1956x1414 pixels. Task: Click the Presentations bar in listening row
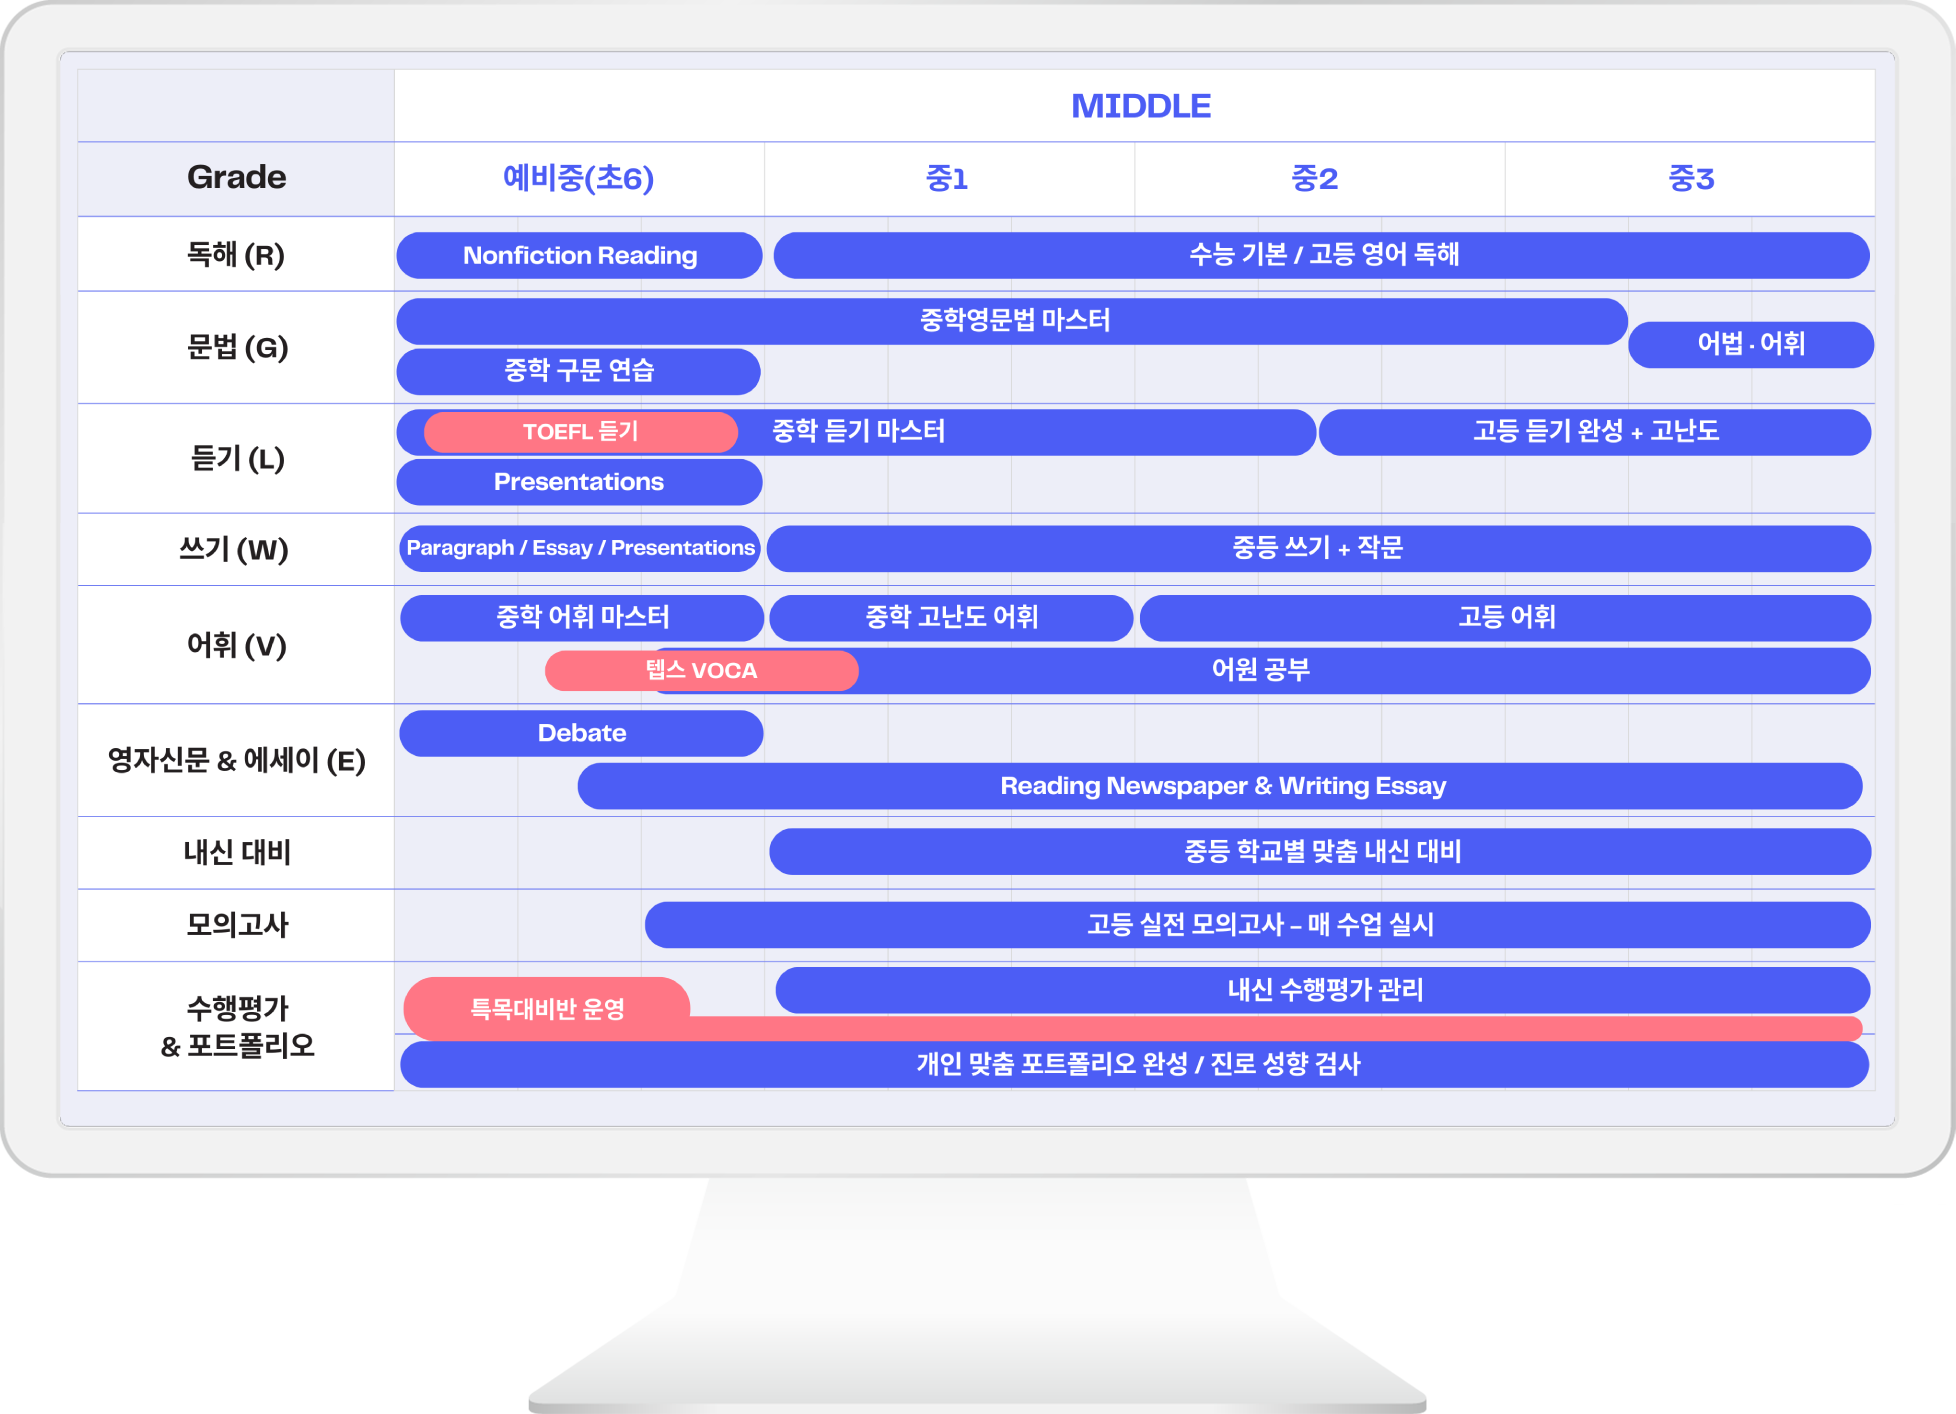click(x=579, y=482)
